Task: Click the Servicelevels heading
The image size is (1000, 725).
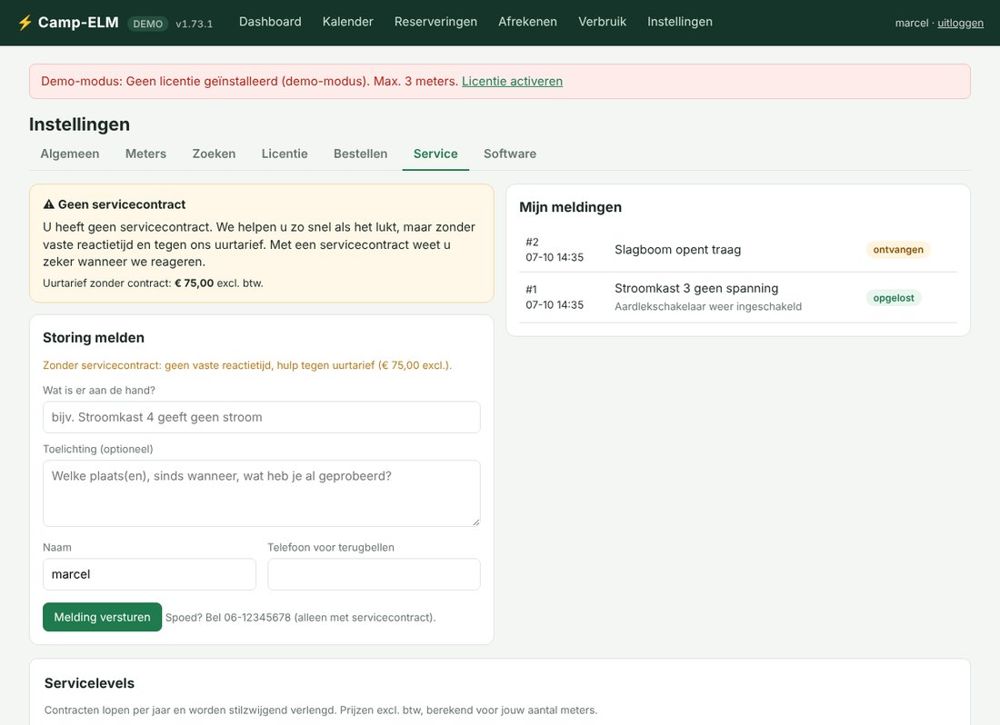Action: 89,683
